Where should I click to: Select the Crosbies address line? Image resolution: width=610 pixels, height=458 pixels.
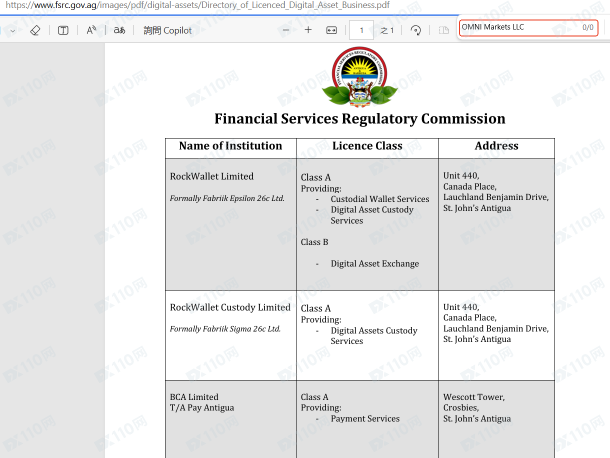(x=461, y=408)
